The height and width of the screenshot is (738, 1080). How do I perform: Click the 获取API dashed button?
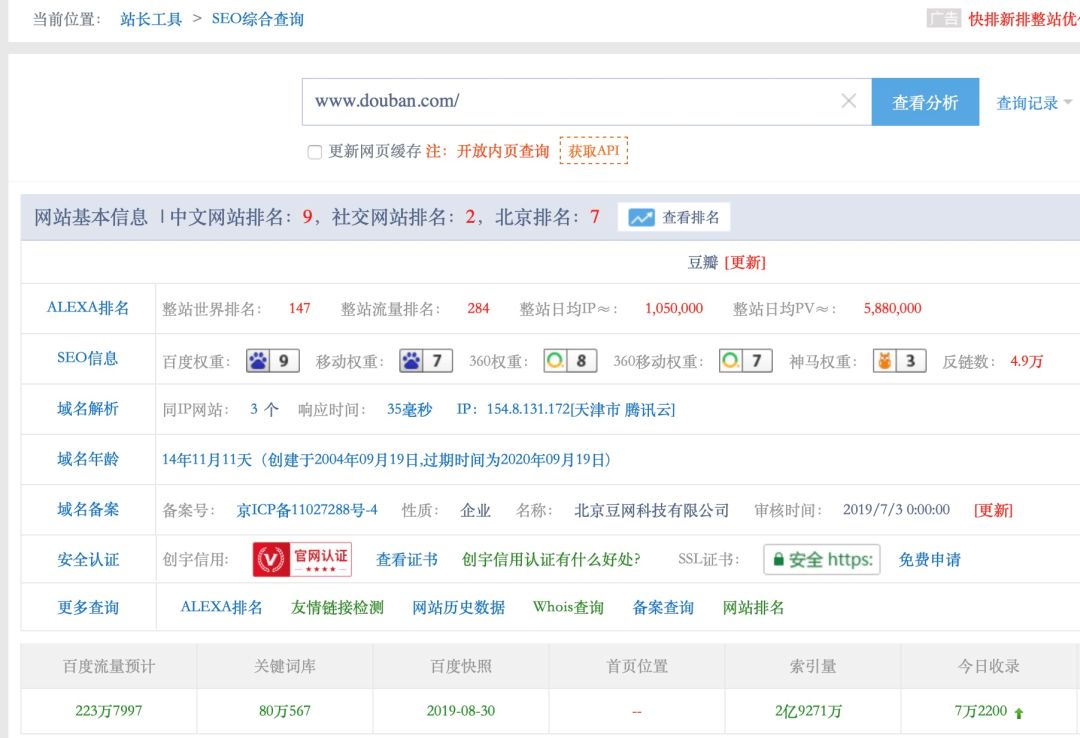click(594, 151)
